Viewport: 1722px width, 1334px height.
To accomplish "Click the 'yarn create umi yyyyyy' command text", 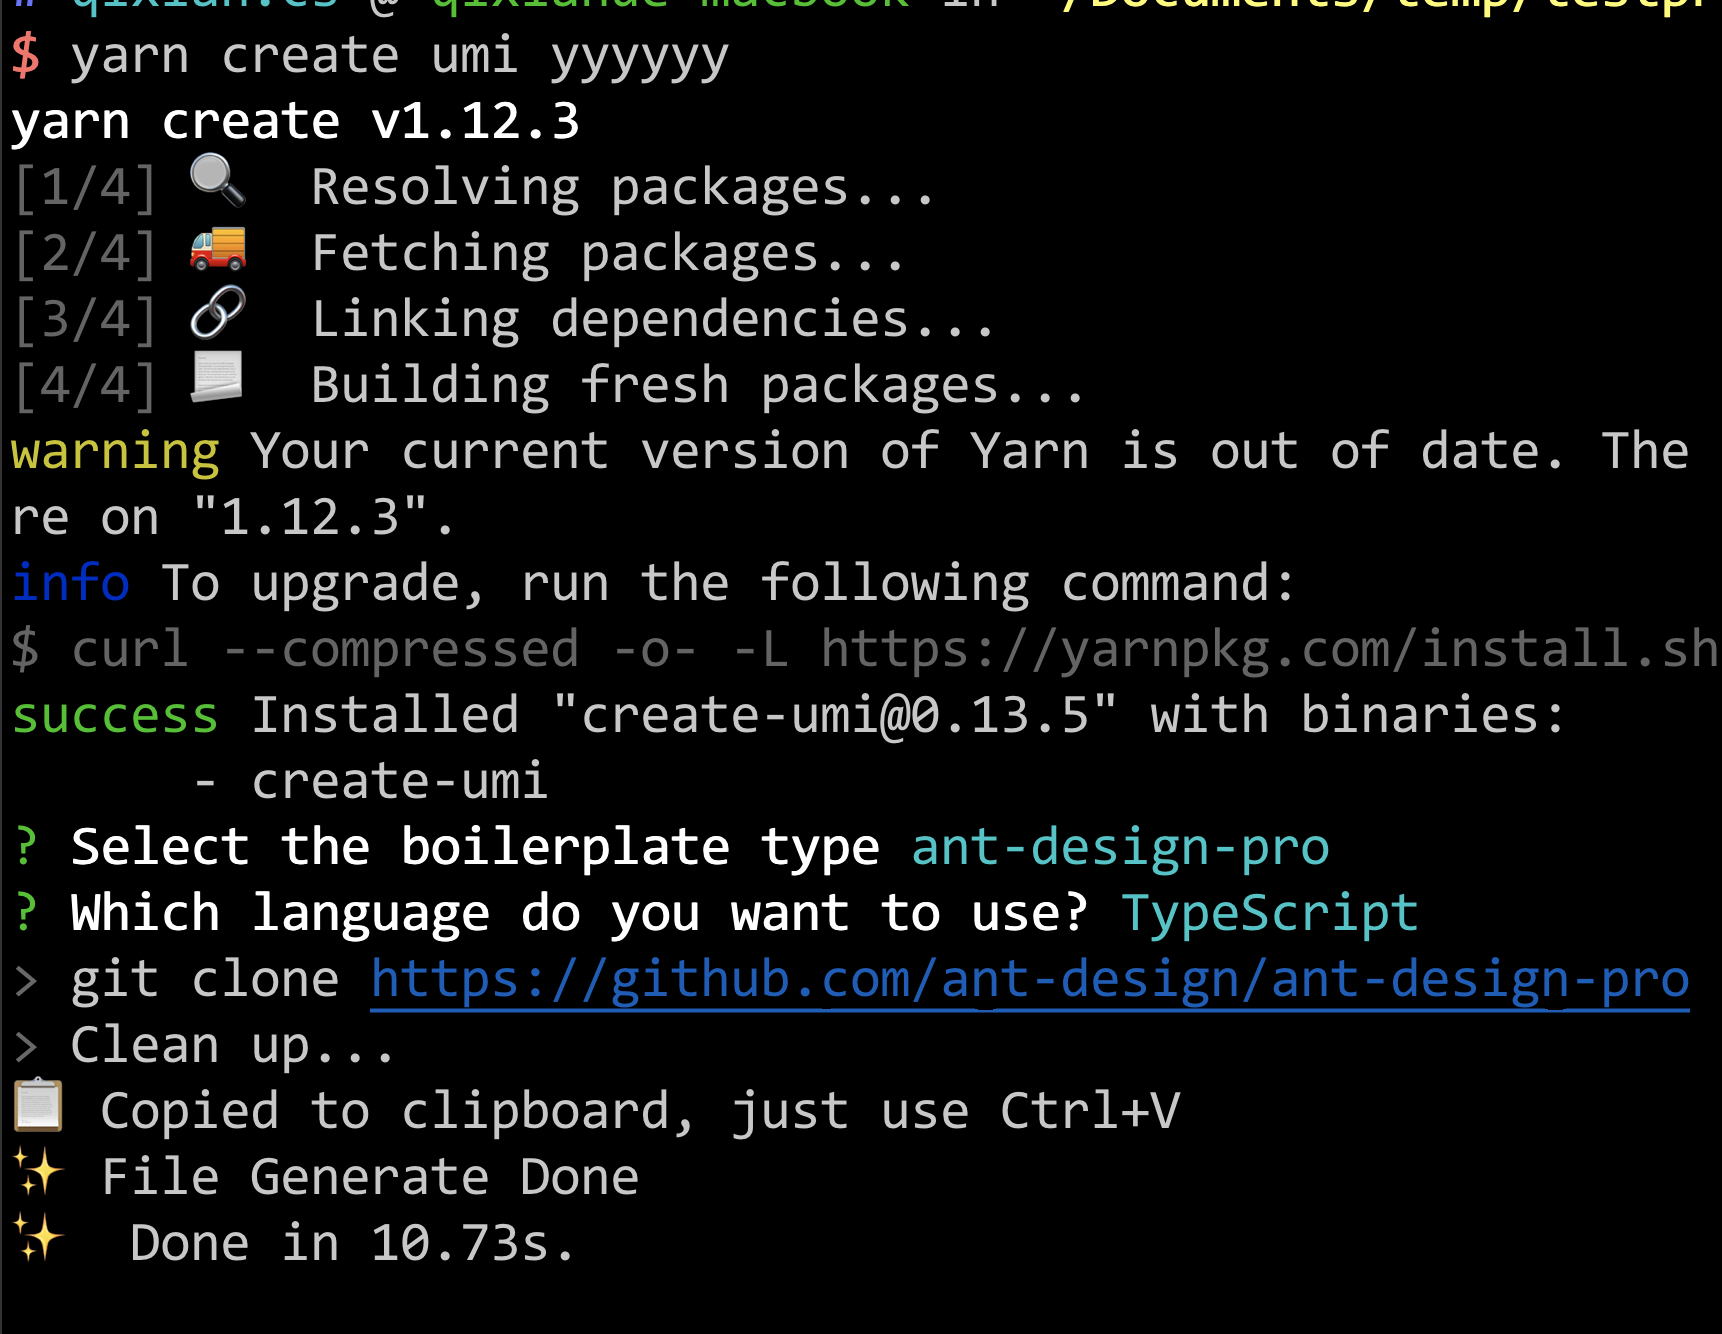I will (x=400, y=56).
